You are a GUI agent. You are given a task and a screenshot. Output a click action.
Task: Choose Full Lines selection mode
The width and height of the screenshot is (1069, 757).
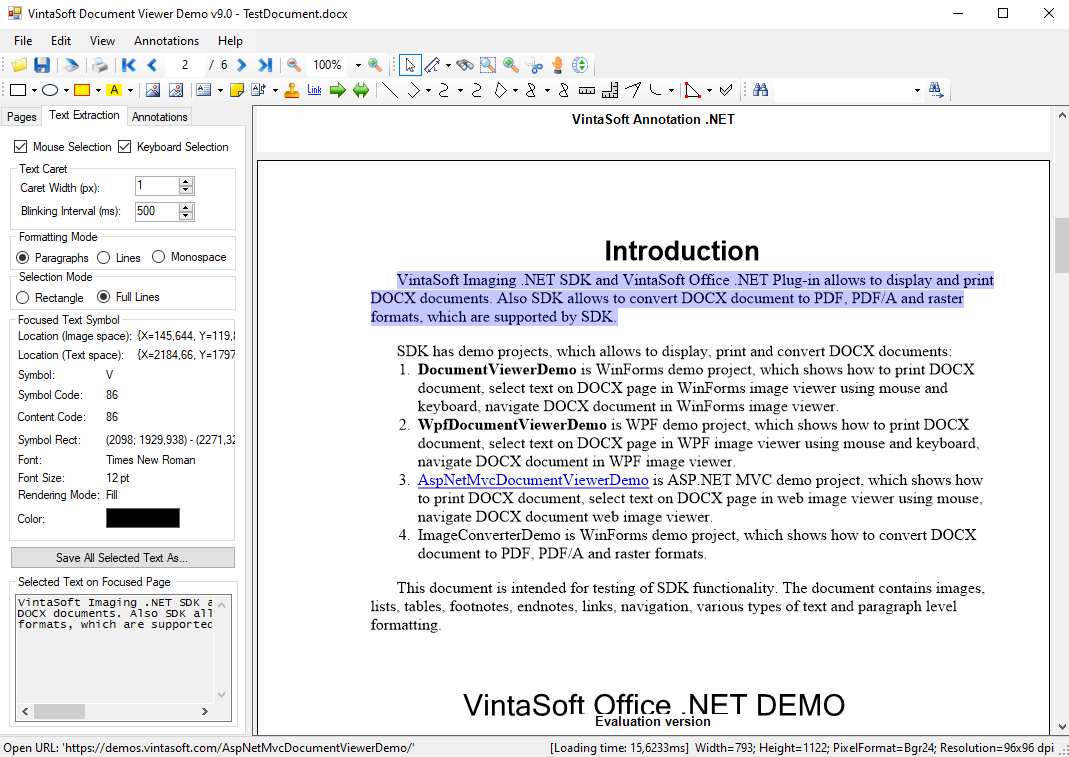(104, 297)
